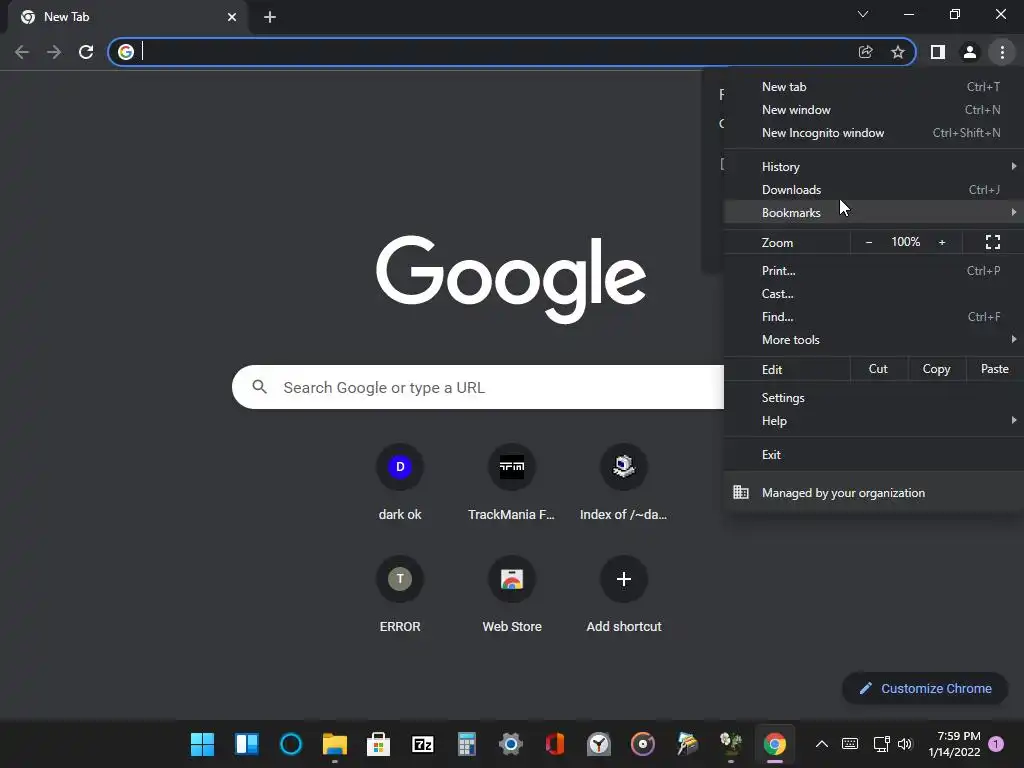Decrease zoom with the minus button
The image size is (1024, 768).
click(x=869, y=242)
